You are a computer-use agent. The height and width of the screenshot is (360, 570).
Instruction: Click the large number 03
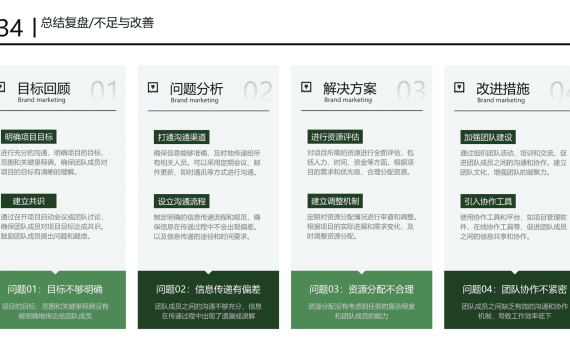click(x=411, y=91)
